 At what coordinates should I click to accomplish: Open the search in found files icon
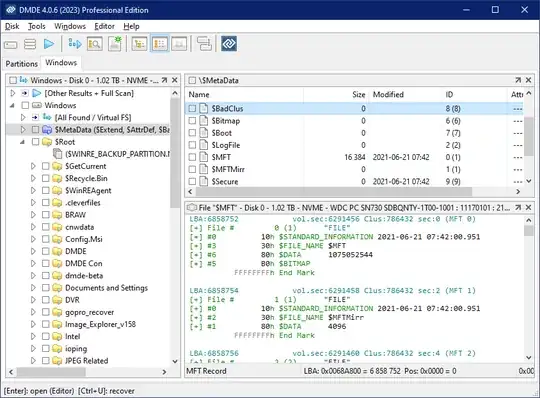tap(94, 44)
